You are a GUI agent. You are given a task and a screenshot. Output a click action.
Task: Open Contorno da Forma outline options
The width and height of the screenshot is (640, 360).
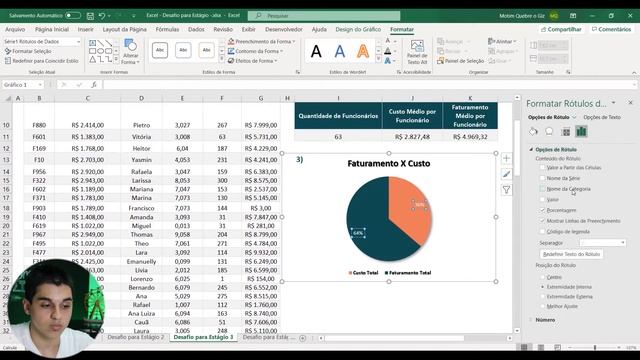[x=256, y=51]
